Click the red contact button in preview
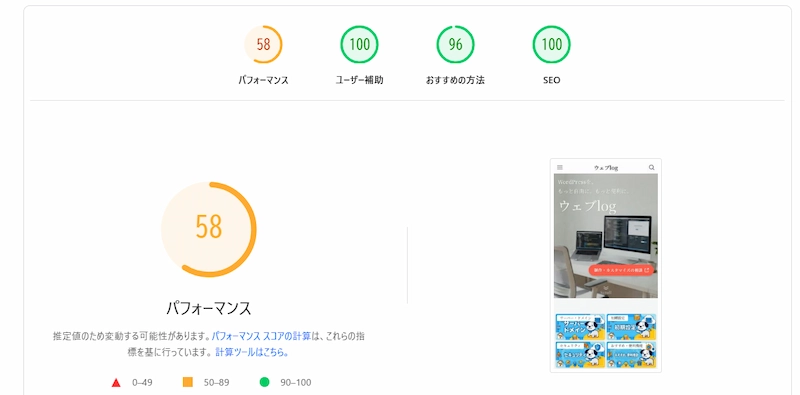This screenshot has height=395, width=800. tap(621, 270)
